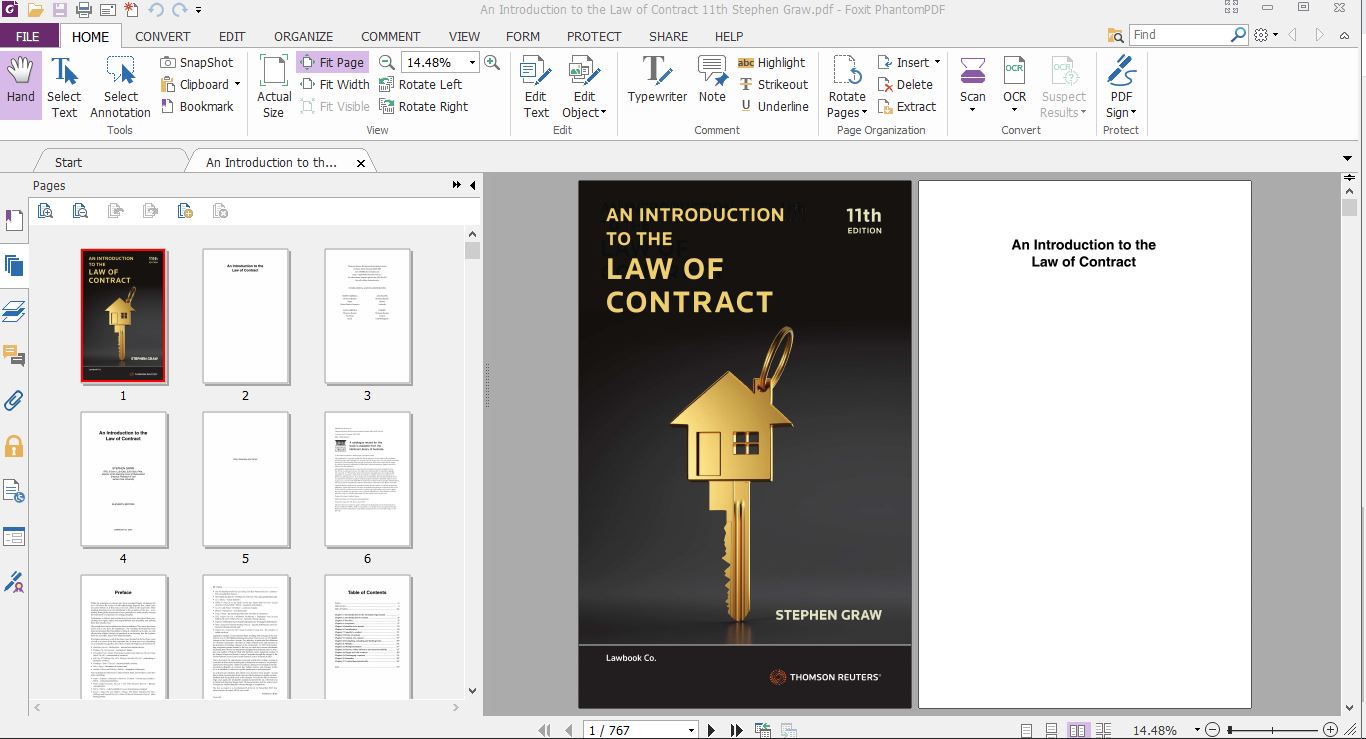Image resolution: width=1366 pixels, height=739 pixels.
Task: Select page 4 thumbnail in Pages panel
Action: pyautogui.click(x=123, y=480)
